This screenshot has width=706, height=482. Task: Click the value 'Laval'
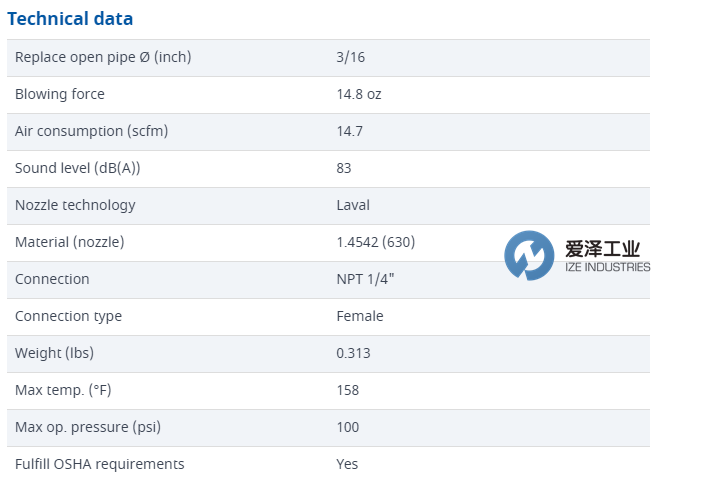pos(353,205)
